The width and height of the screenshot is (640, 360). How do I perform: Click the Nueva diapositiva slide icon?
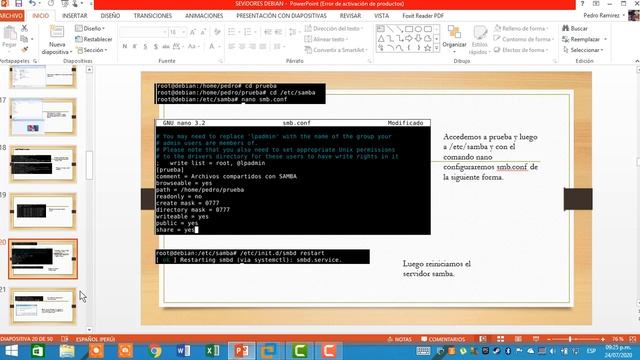pos(57,32)
